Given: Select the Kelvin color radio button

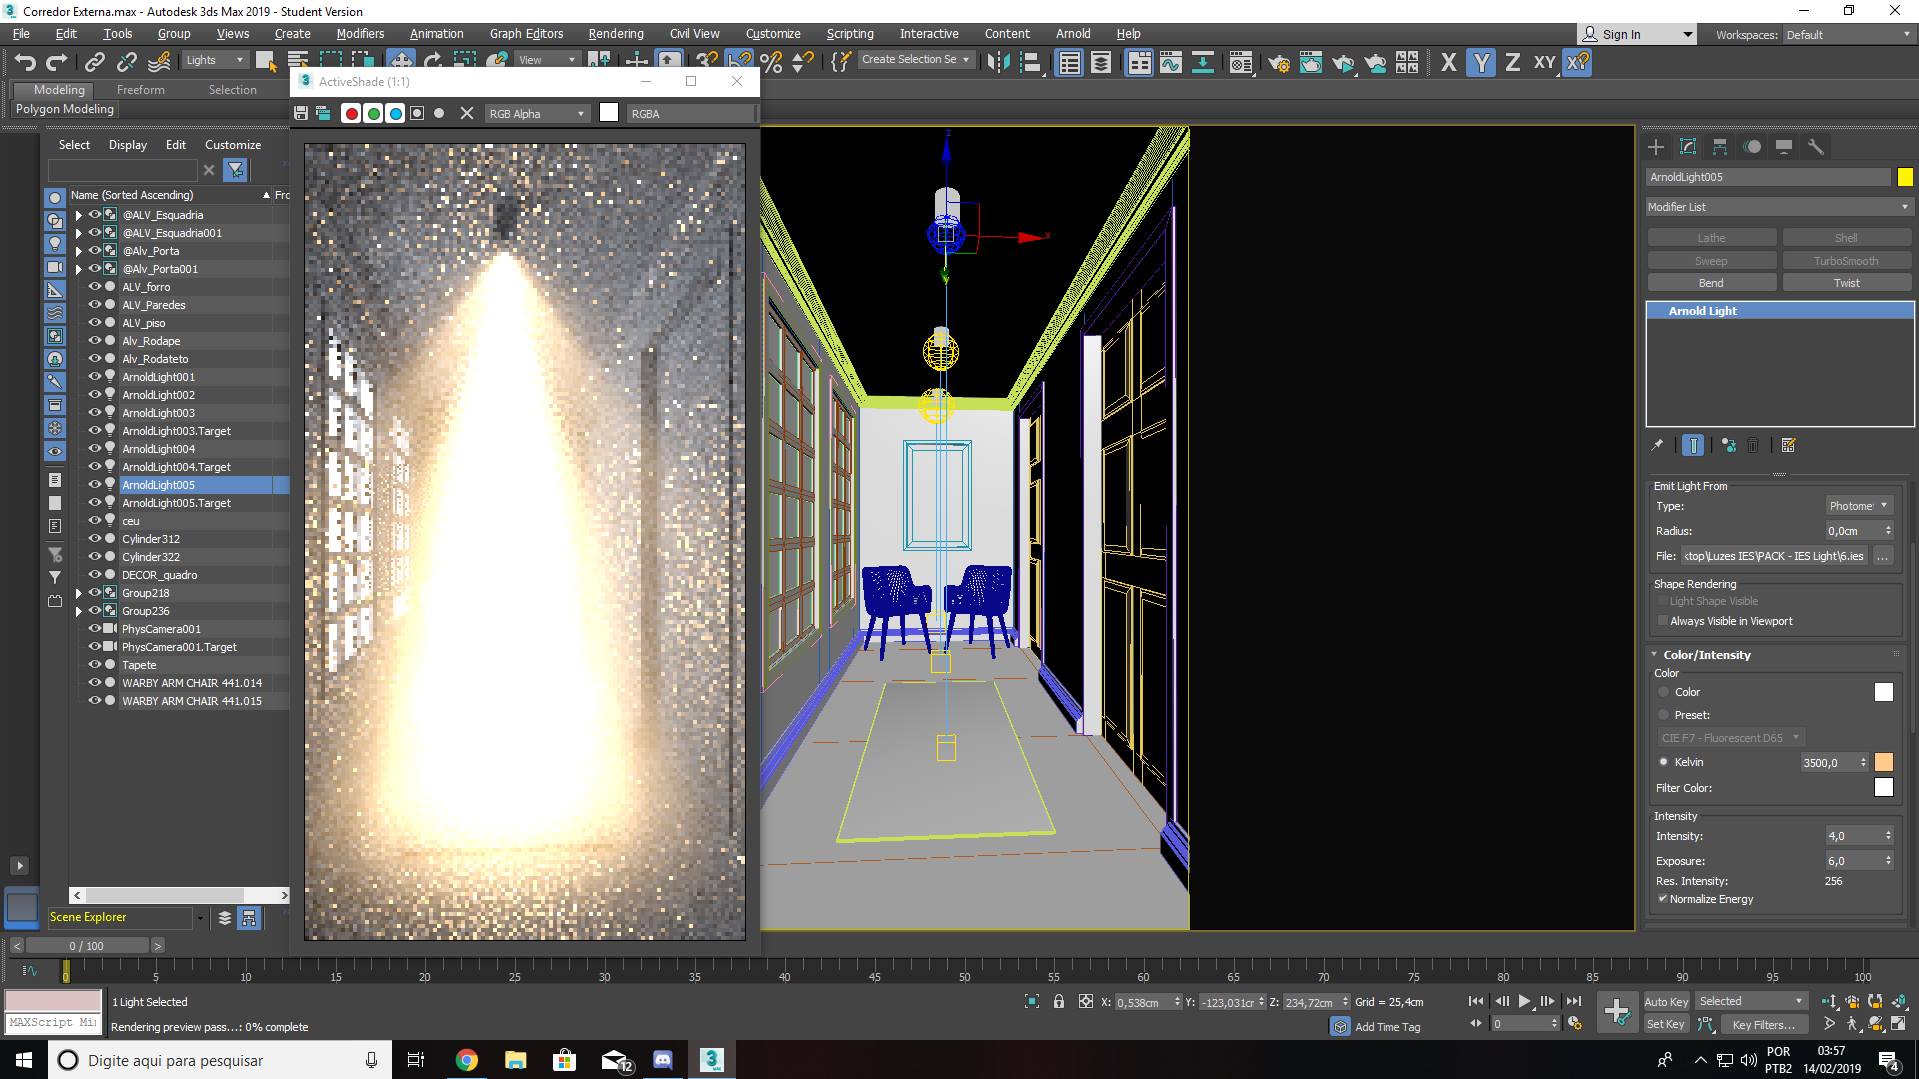Looking at the screenshot, I should 1664,762.
